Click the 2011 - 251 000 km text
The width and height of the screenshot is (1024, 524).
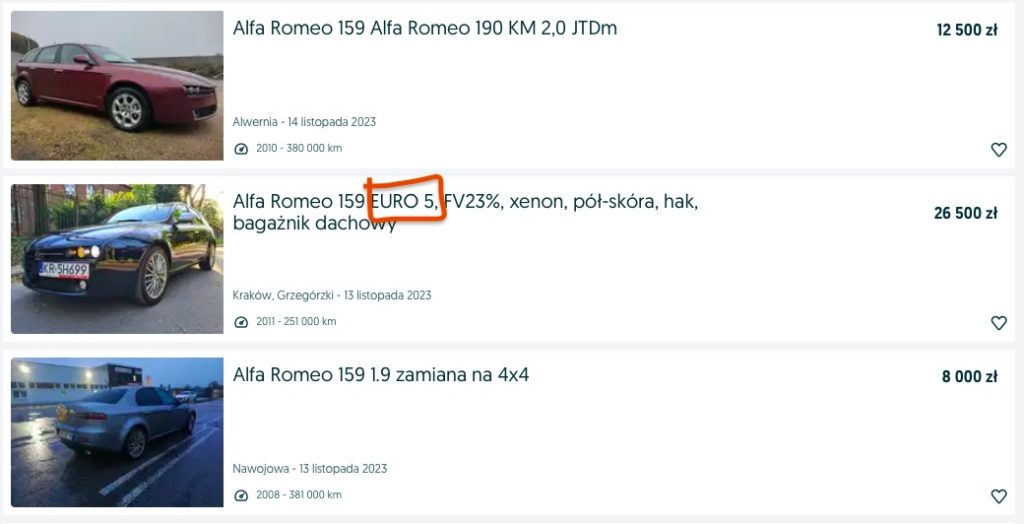point(296,322)
